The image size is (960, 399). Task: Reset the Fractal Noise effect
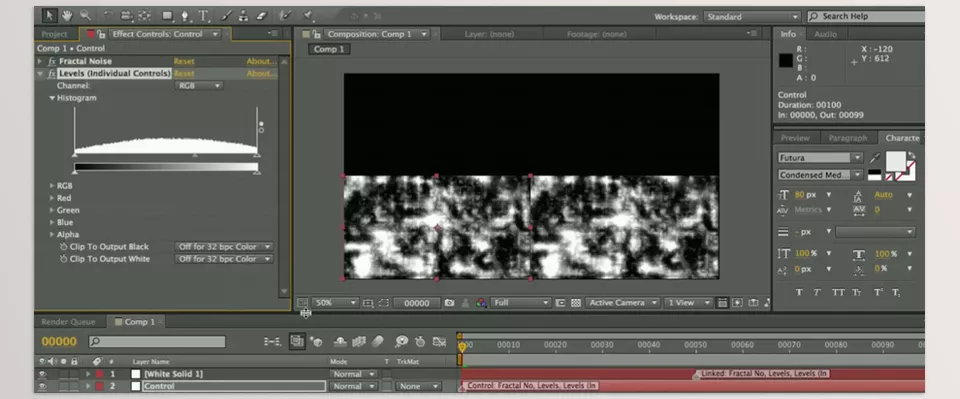pos(184,61)
